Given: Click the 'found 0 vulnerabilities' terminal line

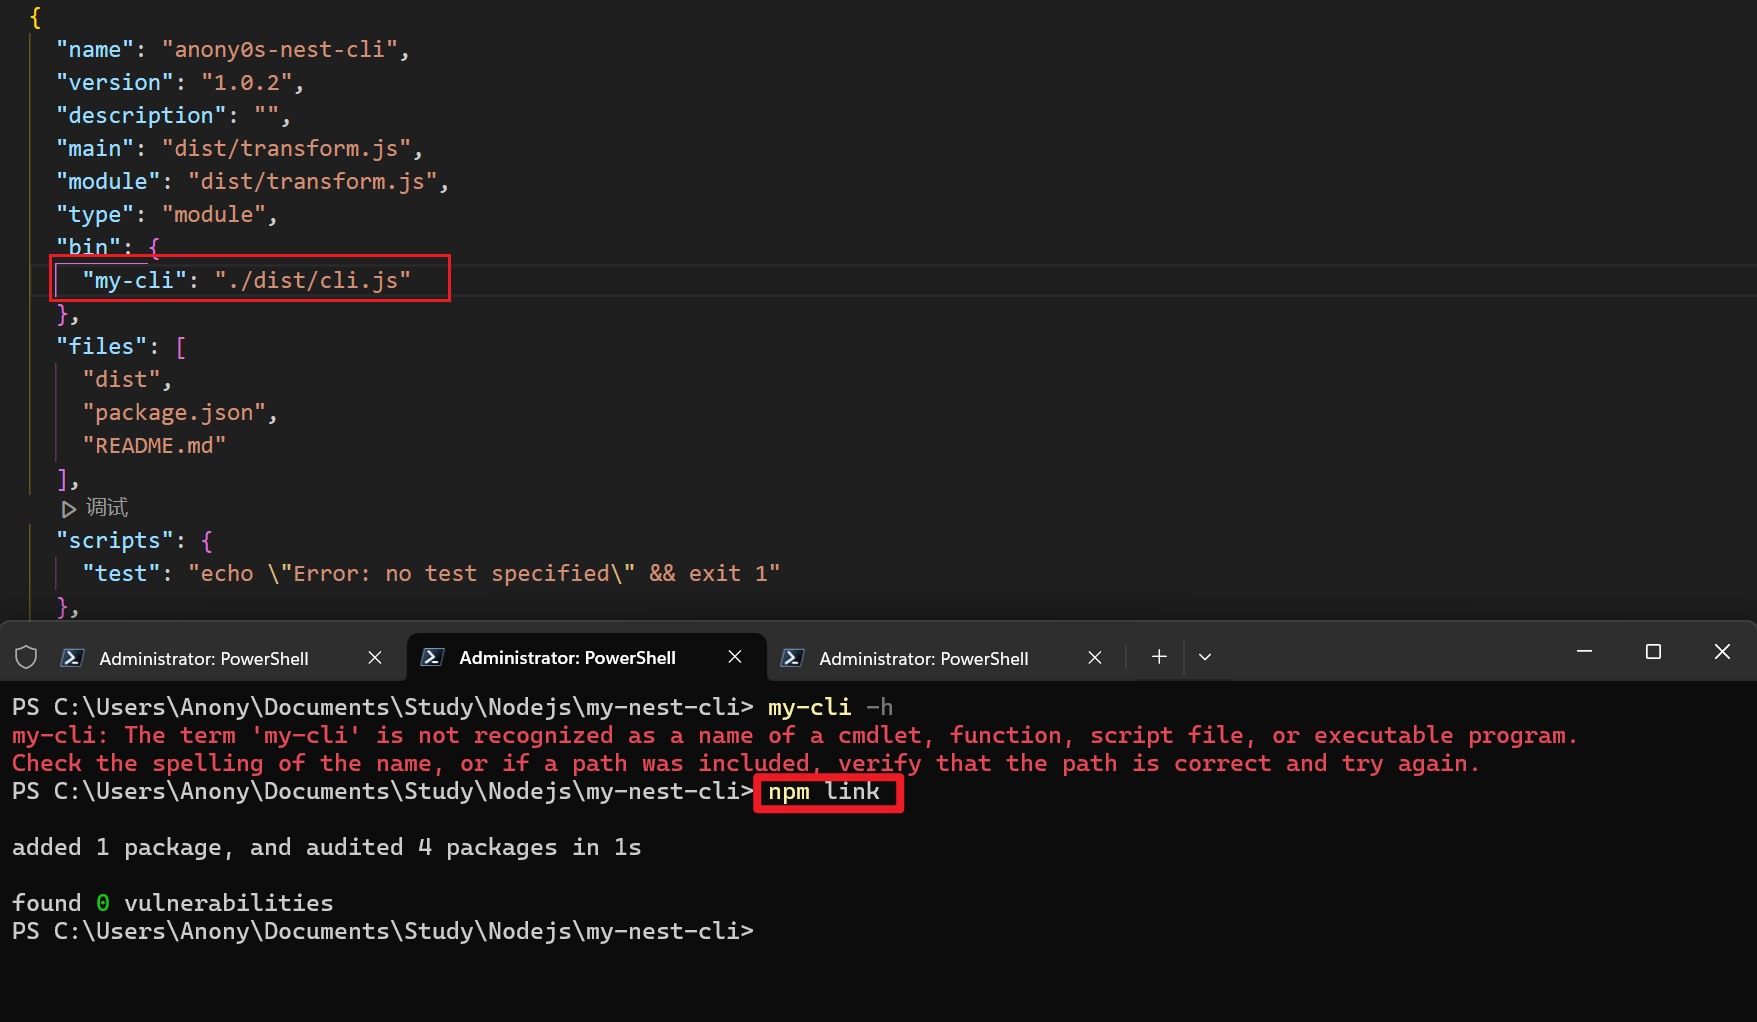Looking at the screenshot, I should point(172,903).
